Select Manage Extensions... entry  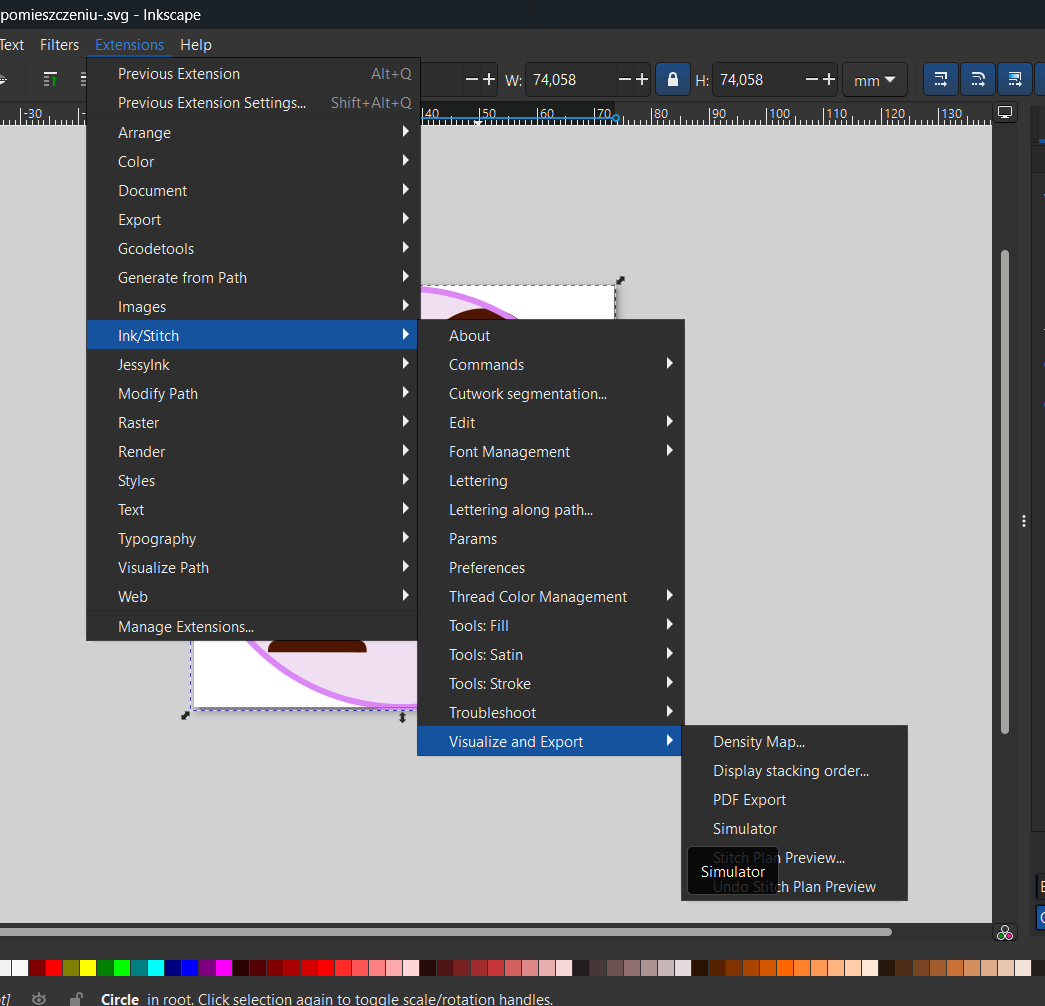[x=253, y=627]
